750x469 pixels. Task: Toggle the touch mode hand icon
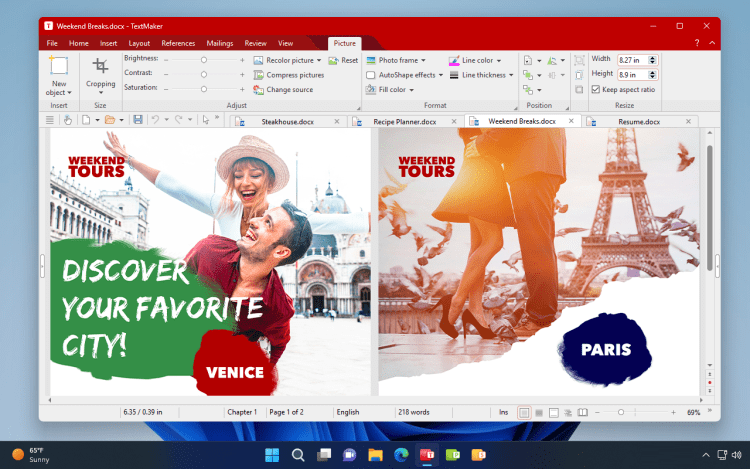[x=68, y=120]
